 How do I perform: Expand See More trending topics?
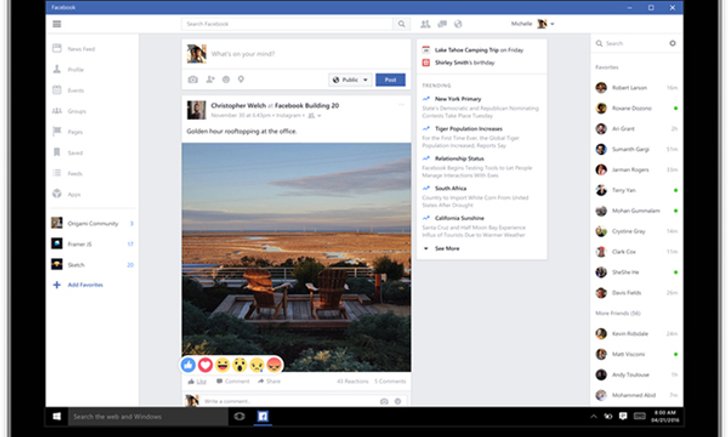click(447, 248)
